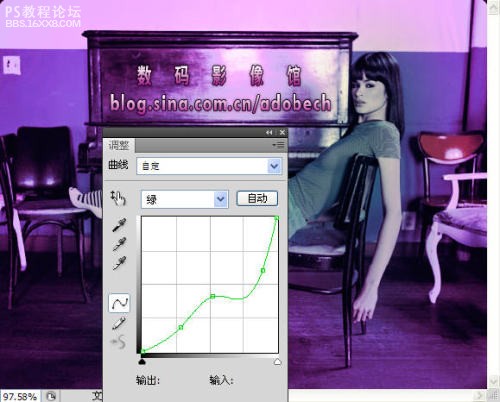
Task: Click the status bar icon beside zoom
Action: point(51,396)
